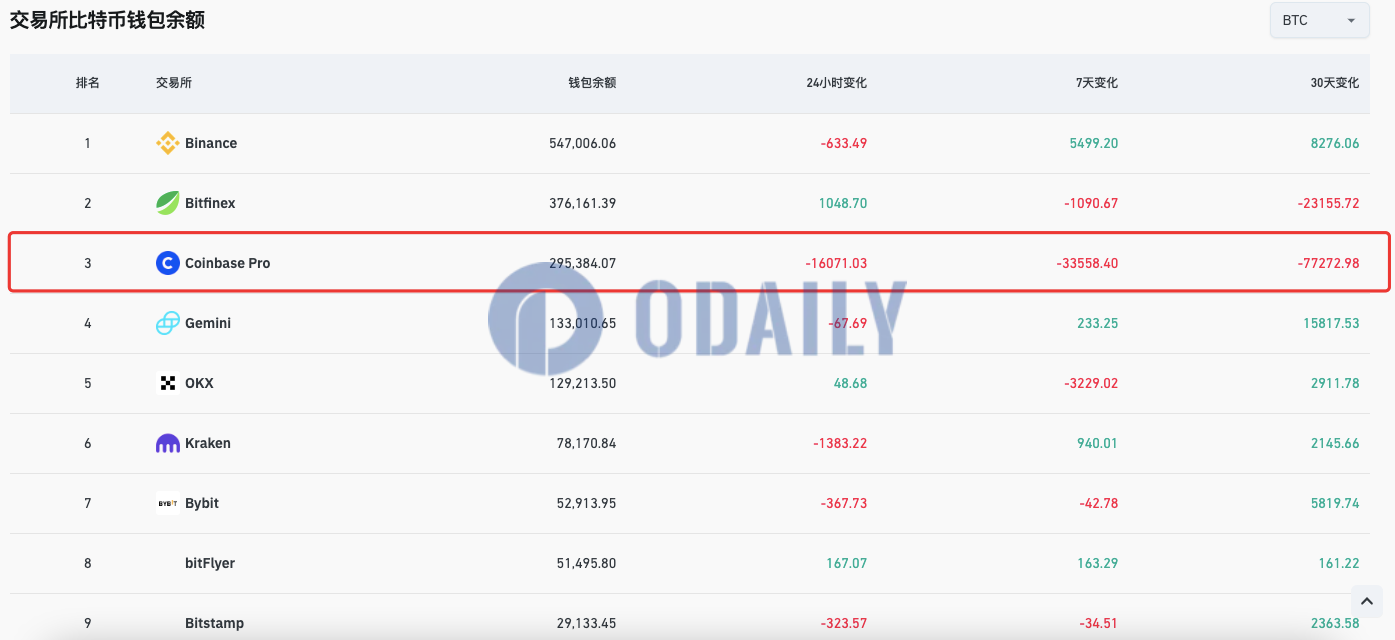The image size is (1395, 640).
Task: Select Bybit balance 52,913.95
Action: (587, 503)
